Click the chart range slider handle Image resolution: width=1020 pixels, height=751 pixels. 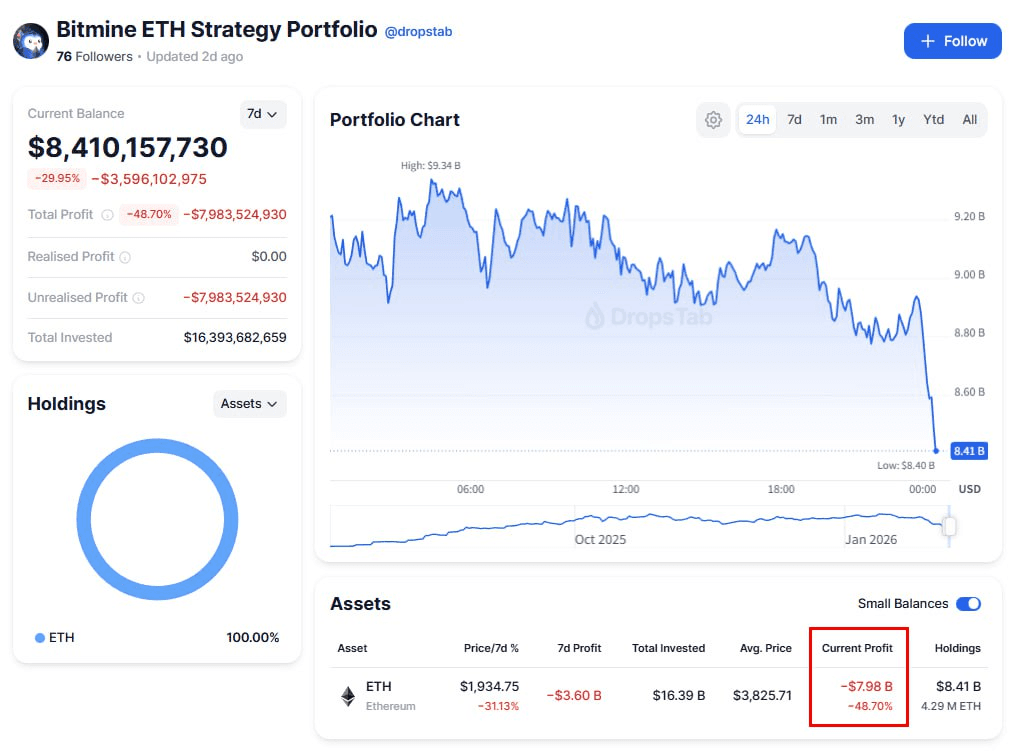(950, 526)
